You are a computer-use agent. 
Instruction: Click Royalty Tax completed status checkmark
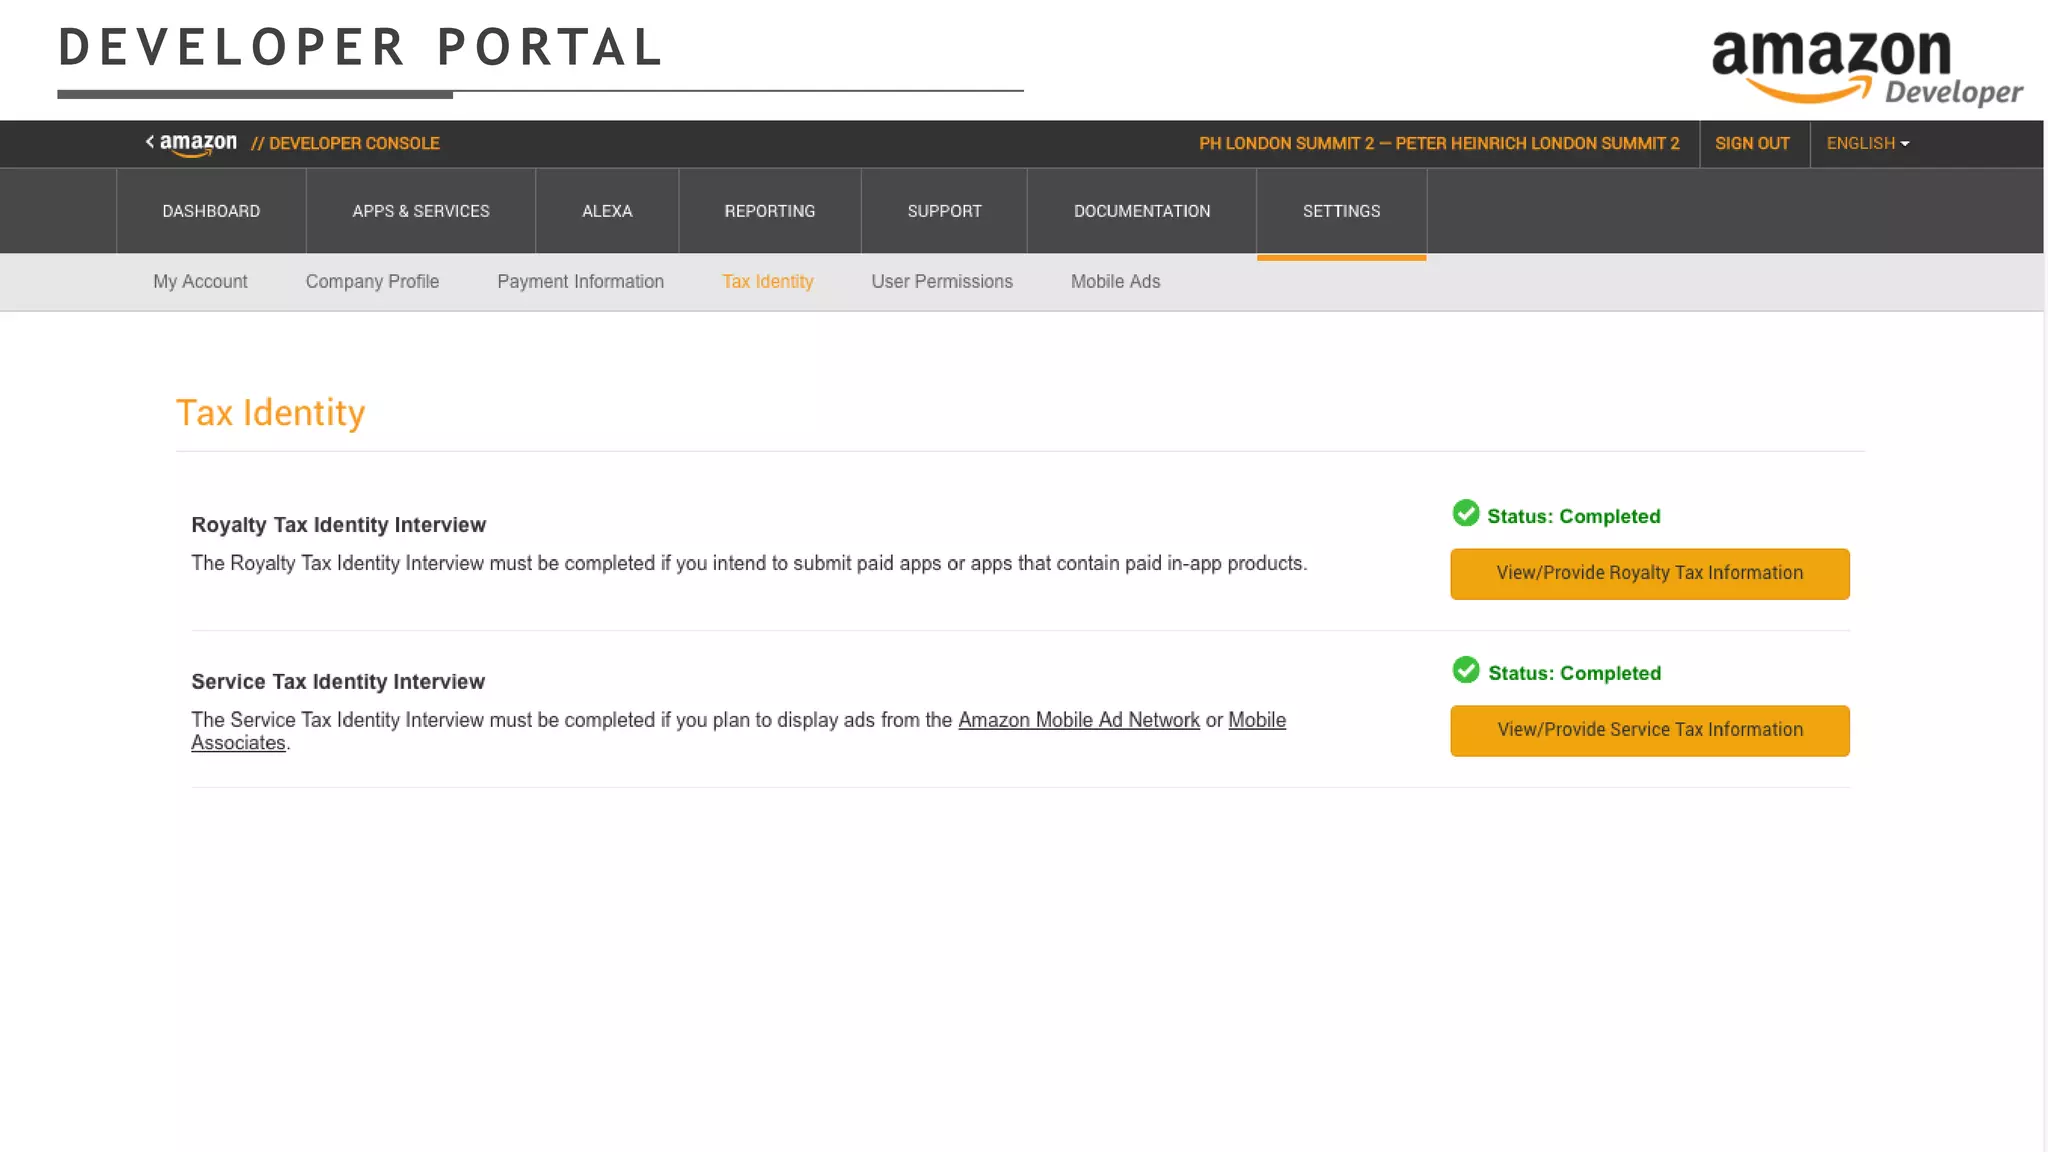pyautogui.click(x=1466, y=514)
